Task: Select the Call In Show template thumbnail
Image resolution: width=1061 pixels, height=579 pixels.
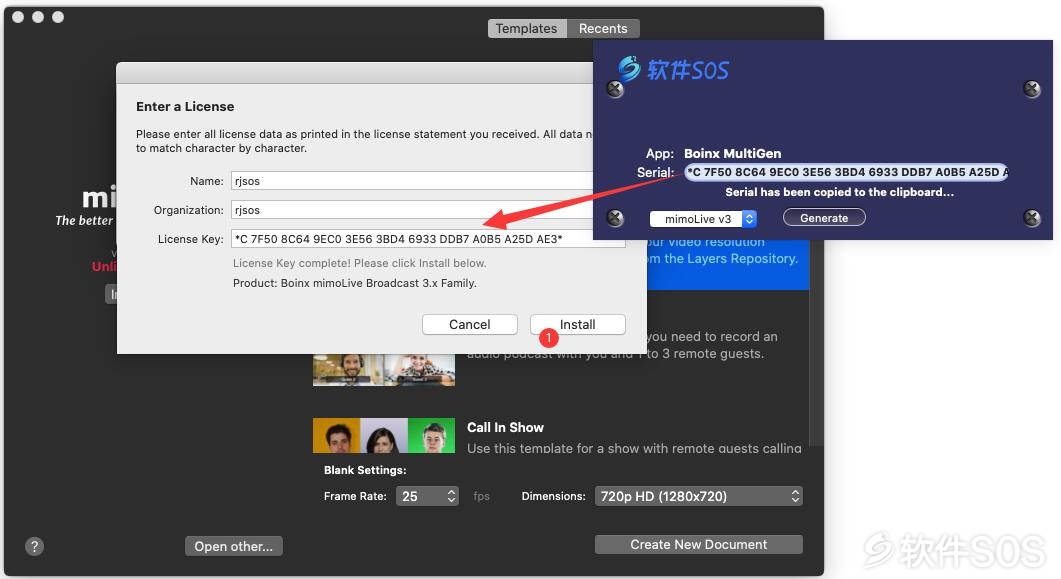Action: click(384, 436)
